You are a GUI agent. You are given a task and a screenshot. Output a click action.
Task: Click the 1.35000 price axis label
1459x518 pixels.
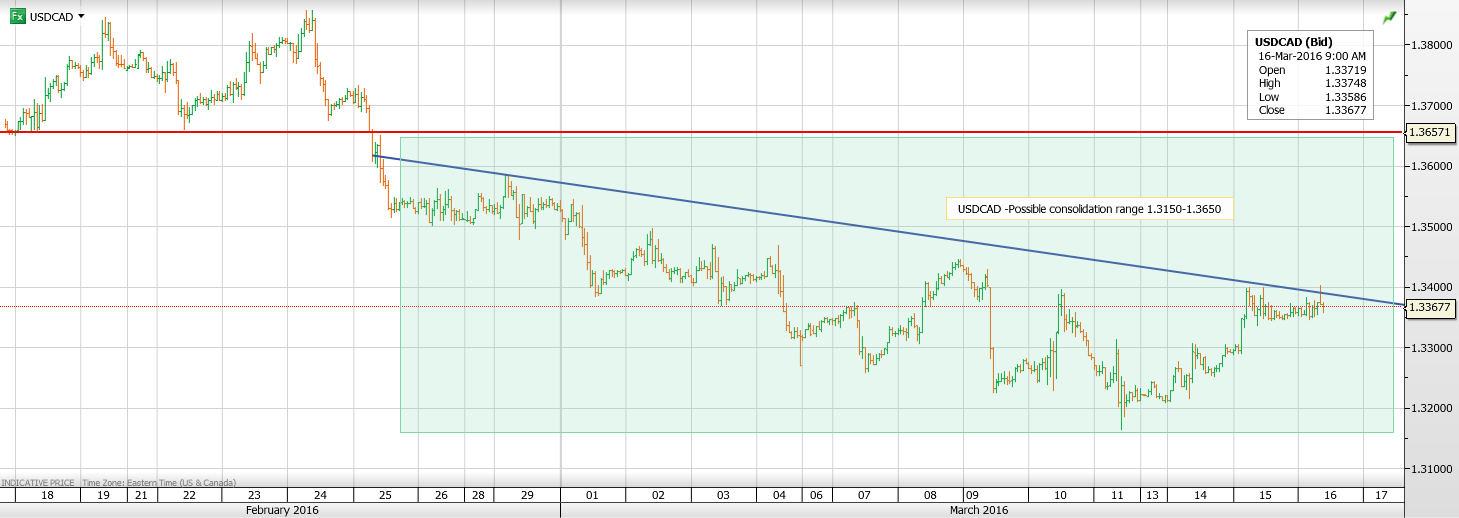(1431, 227)
